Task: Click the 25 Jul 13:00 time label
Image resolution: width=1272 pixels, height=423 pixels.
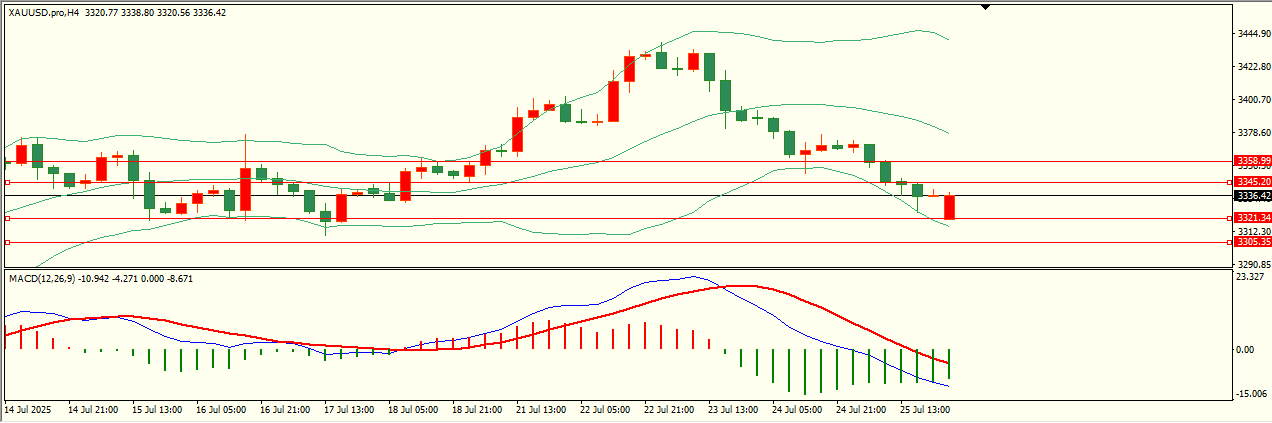Action: tap(925, 410)
